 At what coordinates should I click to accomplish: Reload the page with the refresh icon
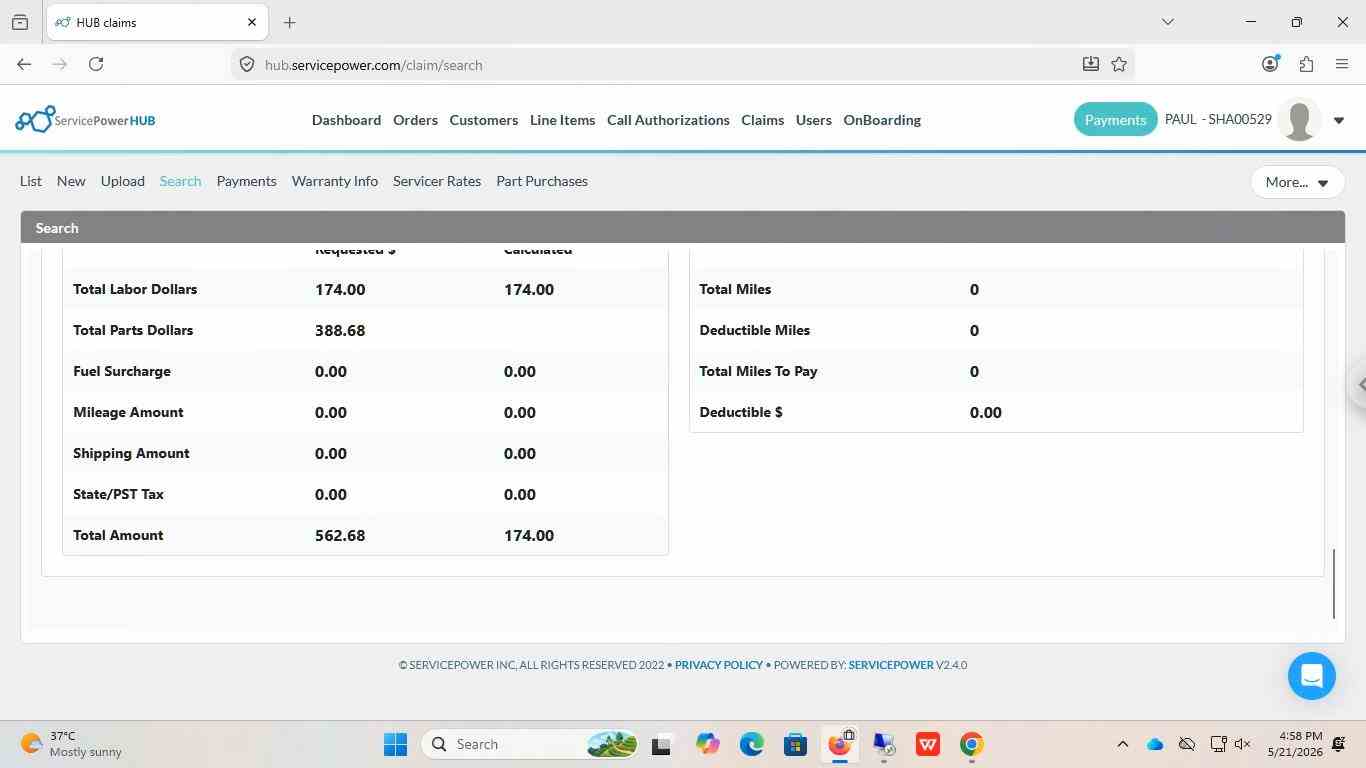pos(95,64)
